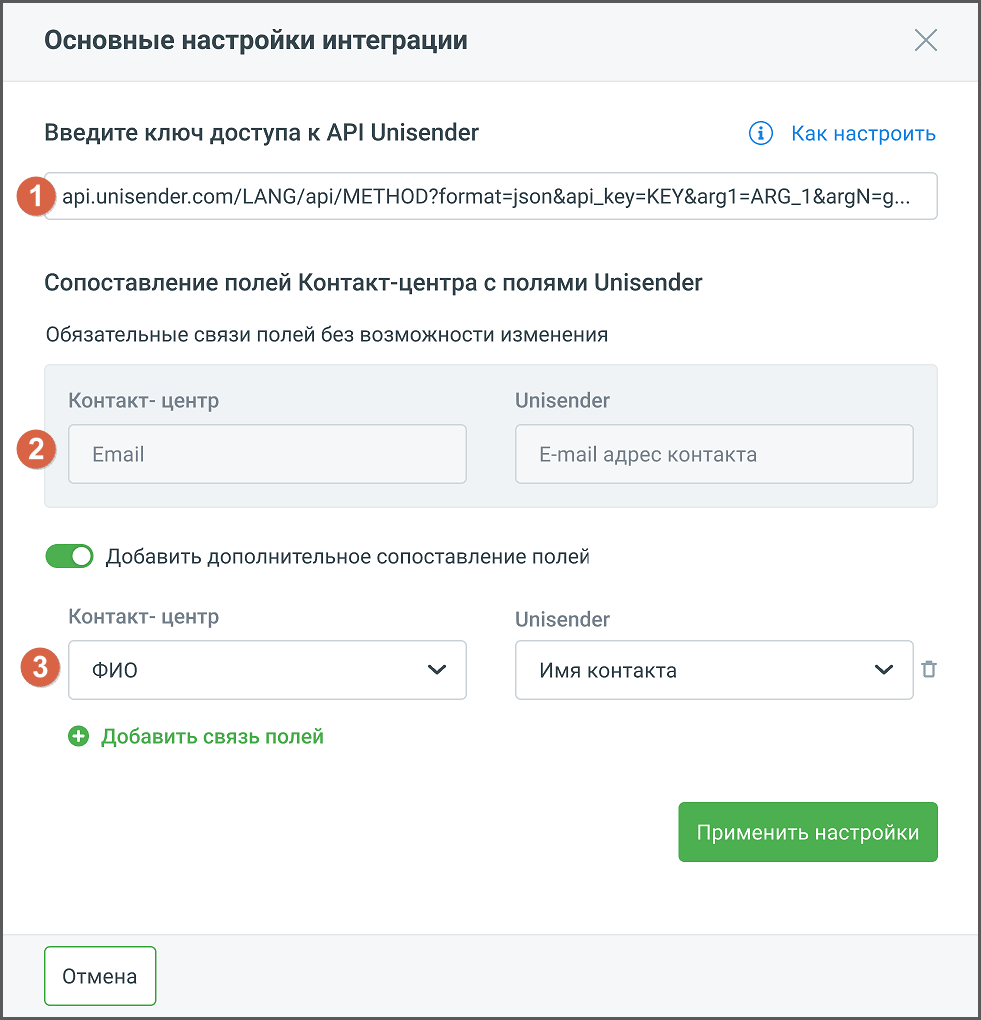
Task: Click the disabled Email field under Контакт-центр
Action: [267, 454]
